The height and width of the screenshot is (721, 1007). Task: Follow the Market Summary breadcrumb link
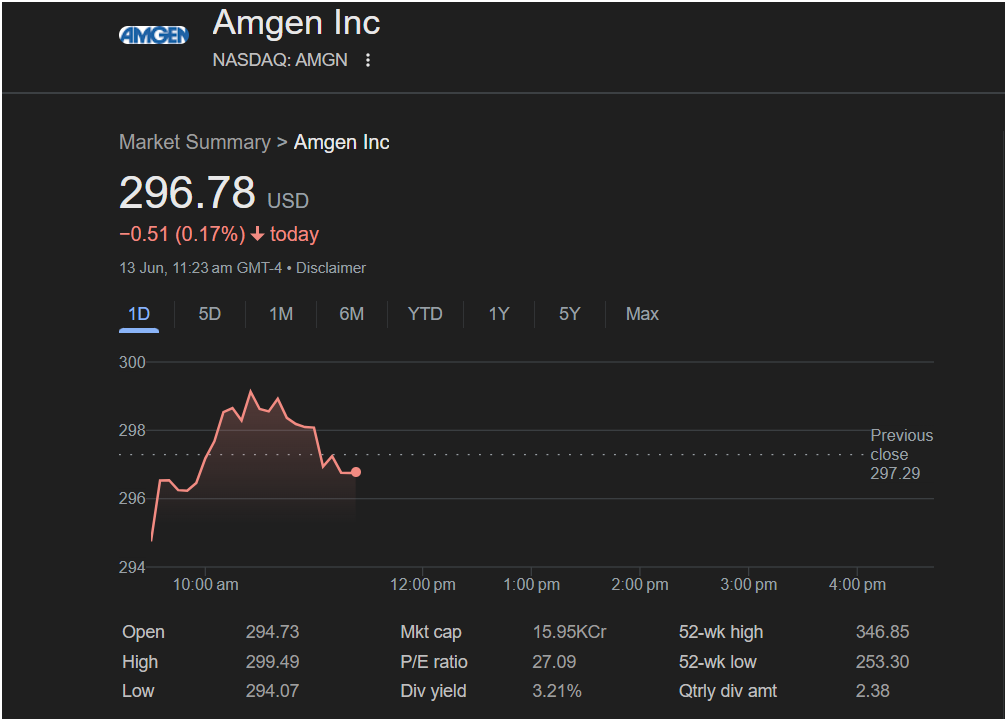pyautogui.click(x=195, y=142)
